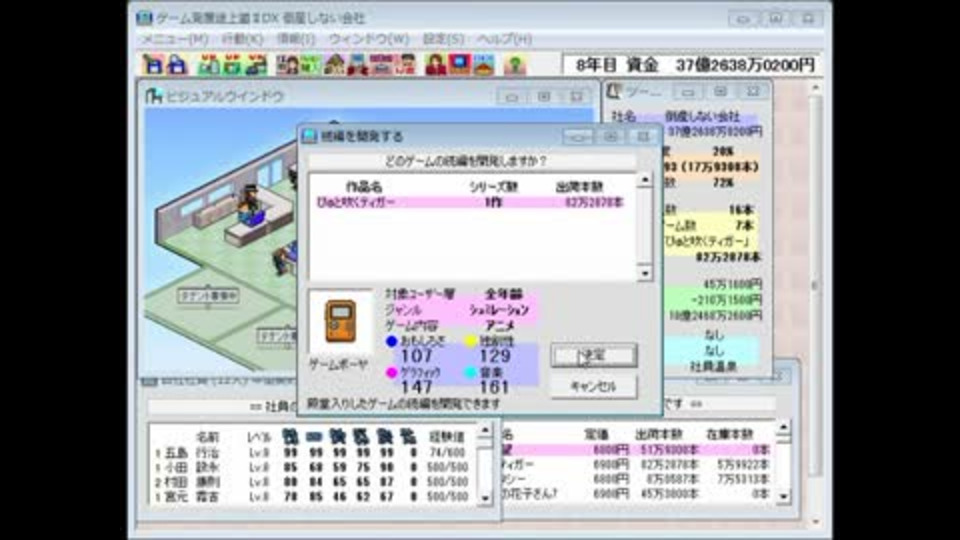The width and height of the screenshot is (960, 540).
Task: Click the staff list scroll up arrow
Action: pos(485,430)
